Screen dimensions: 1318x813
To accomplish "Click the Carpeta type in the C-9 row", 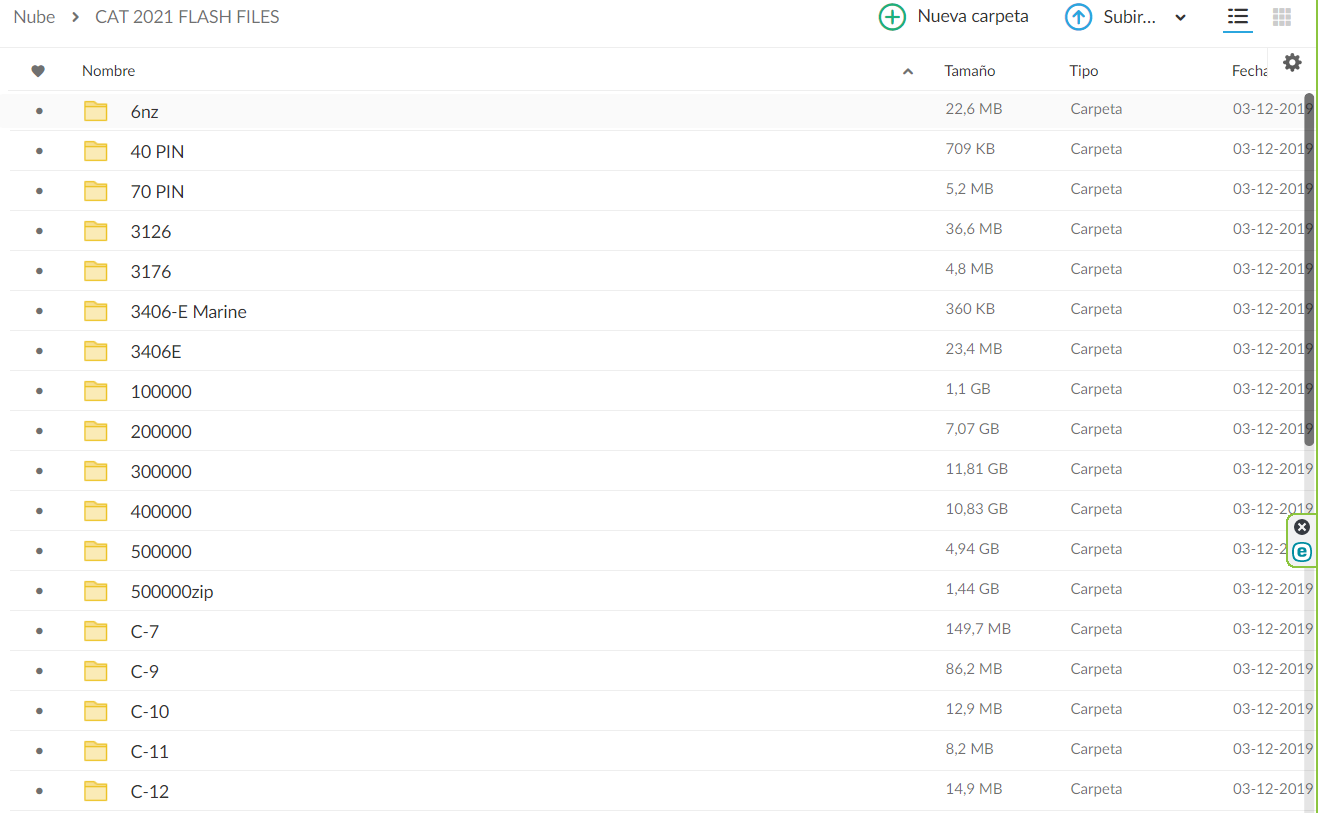I will pos(1096,669).
